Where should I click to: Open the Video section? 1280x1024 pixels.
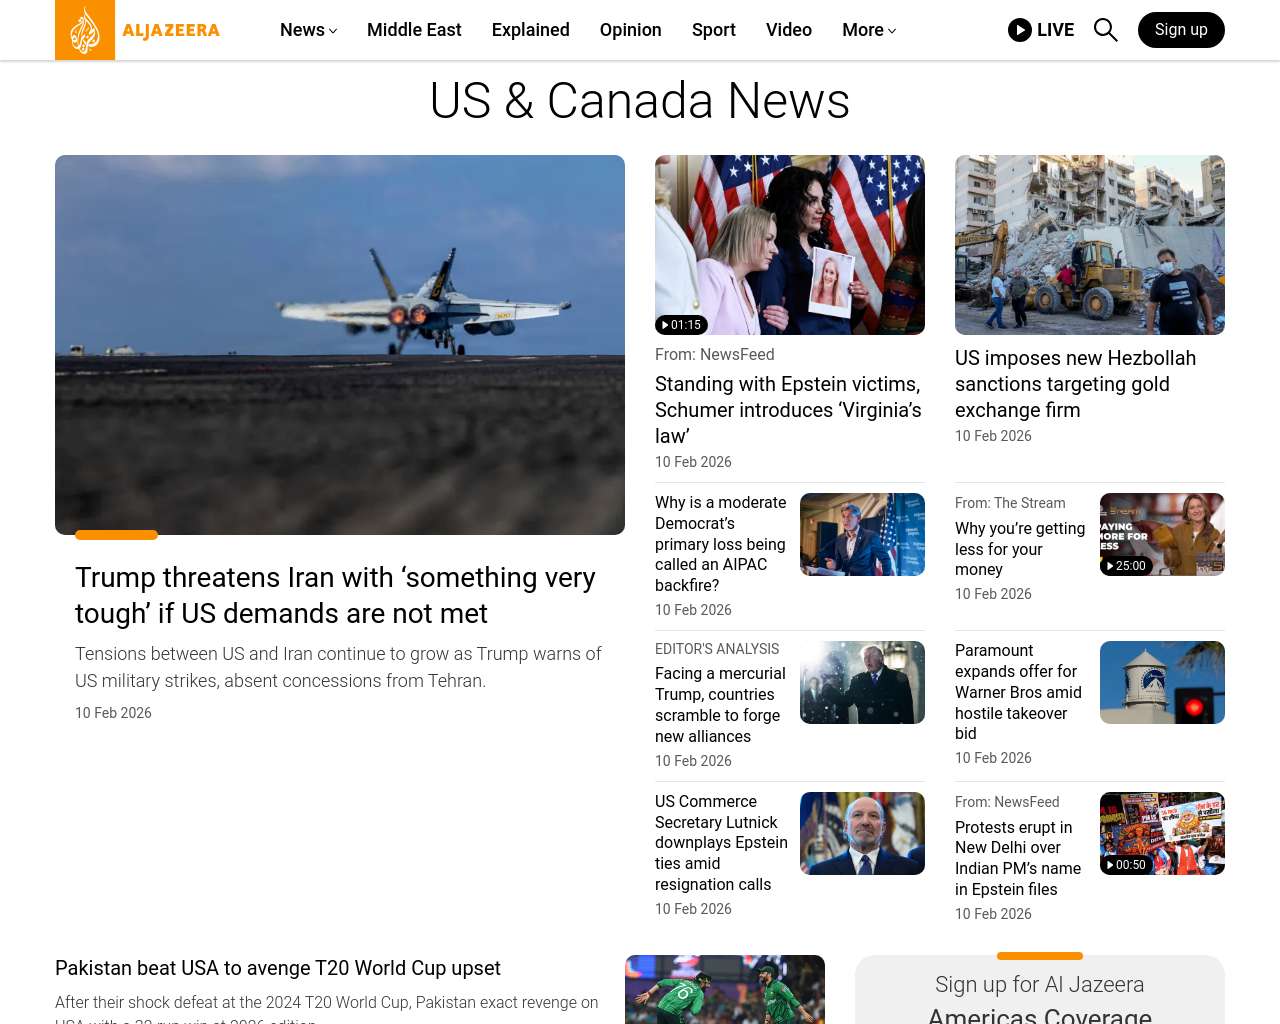click(x=788, y=30)
